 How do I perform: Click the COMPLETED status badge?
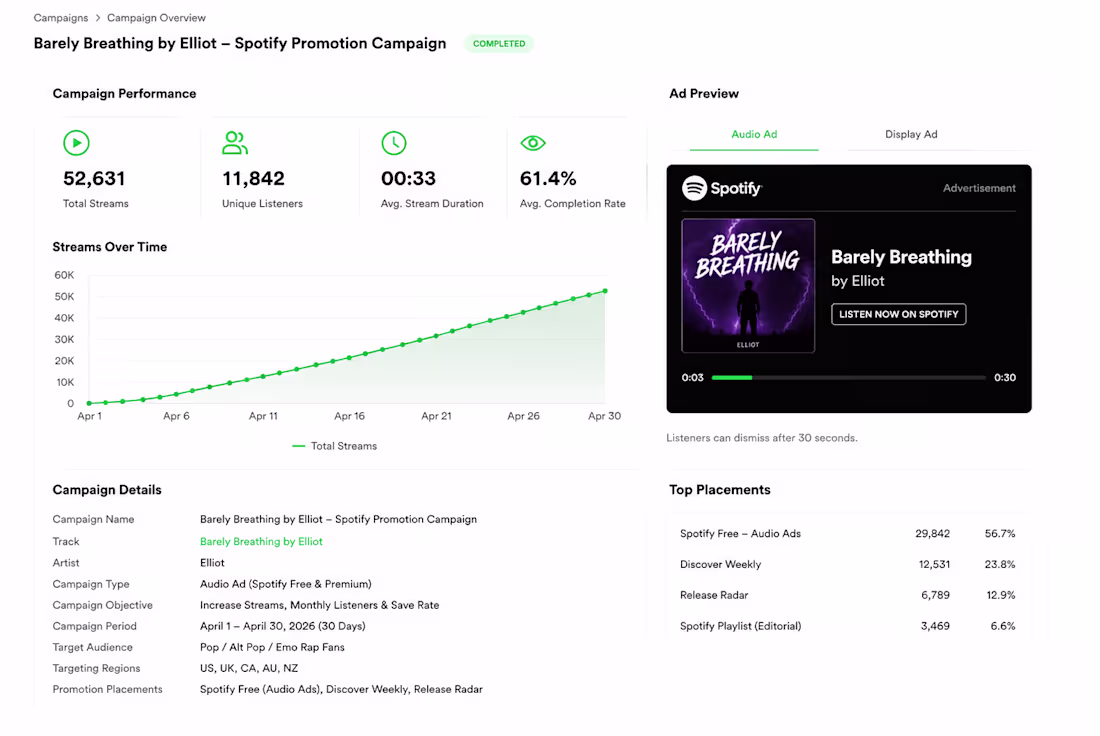point(499,44)
